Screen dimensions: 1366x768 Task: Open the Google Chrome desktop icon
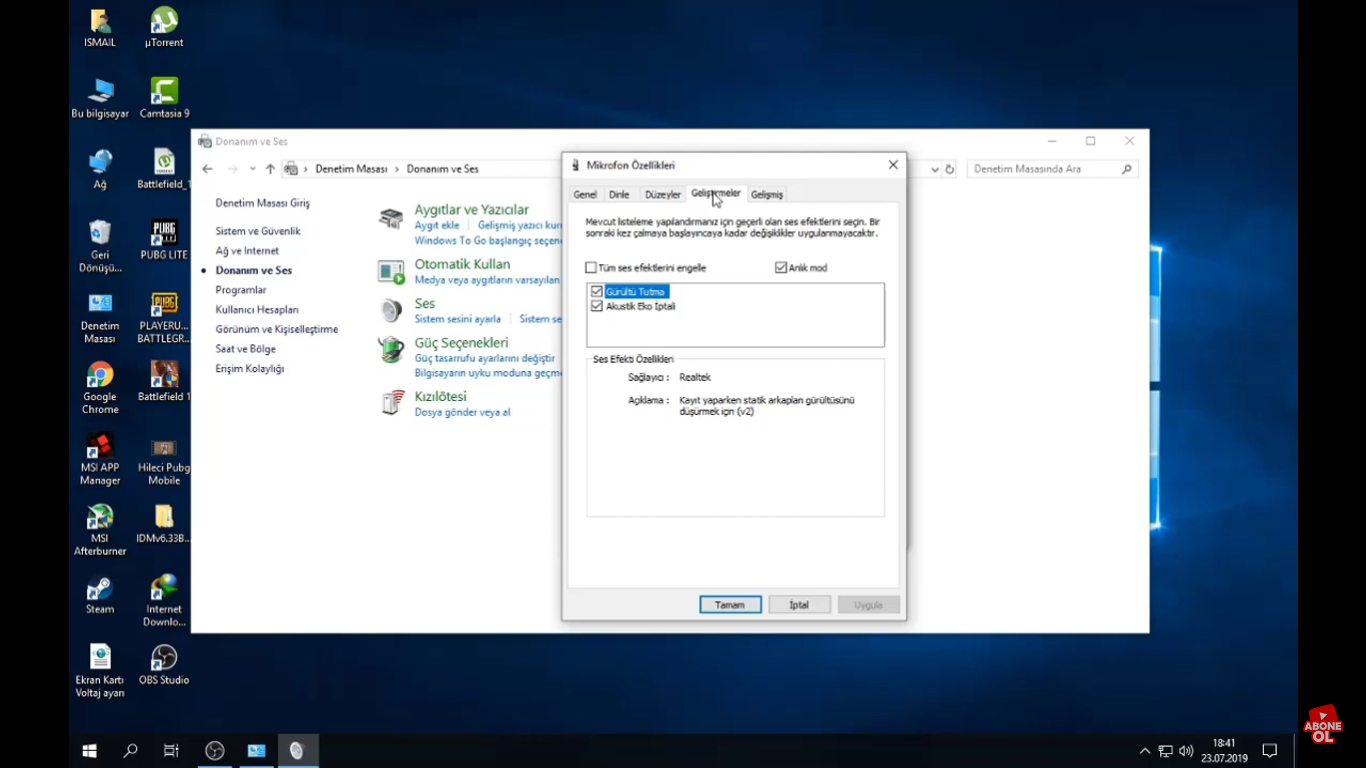pyautogui.click(x=100, y=376)
